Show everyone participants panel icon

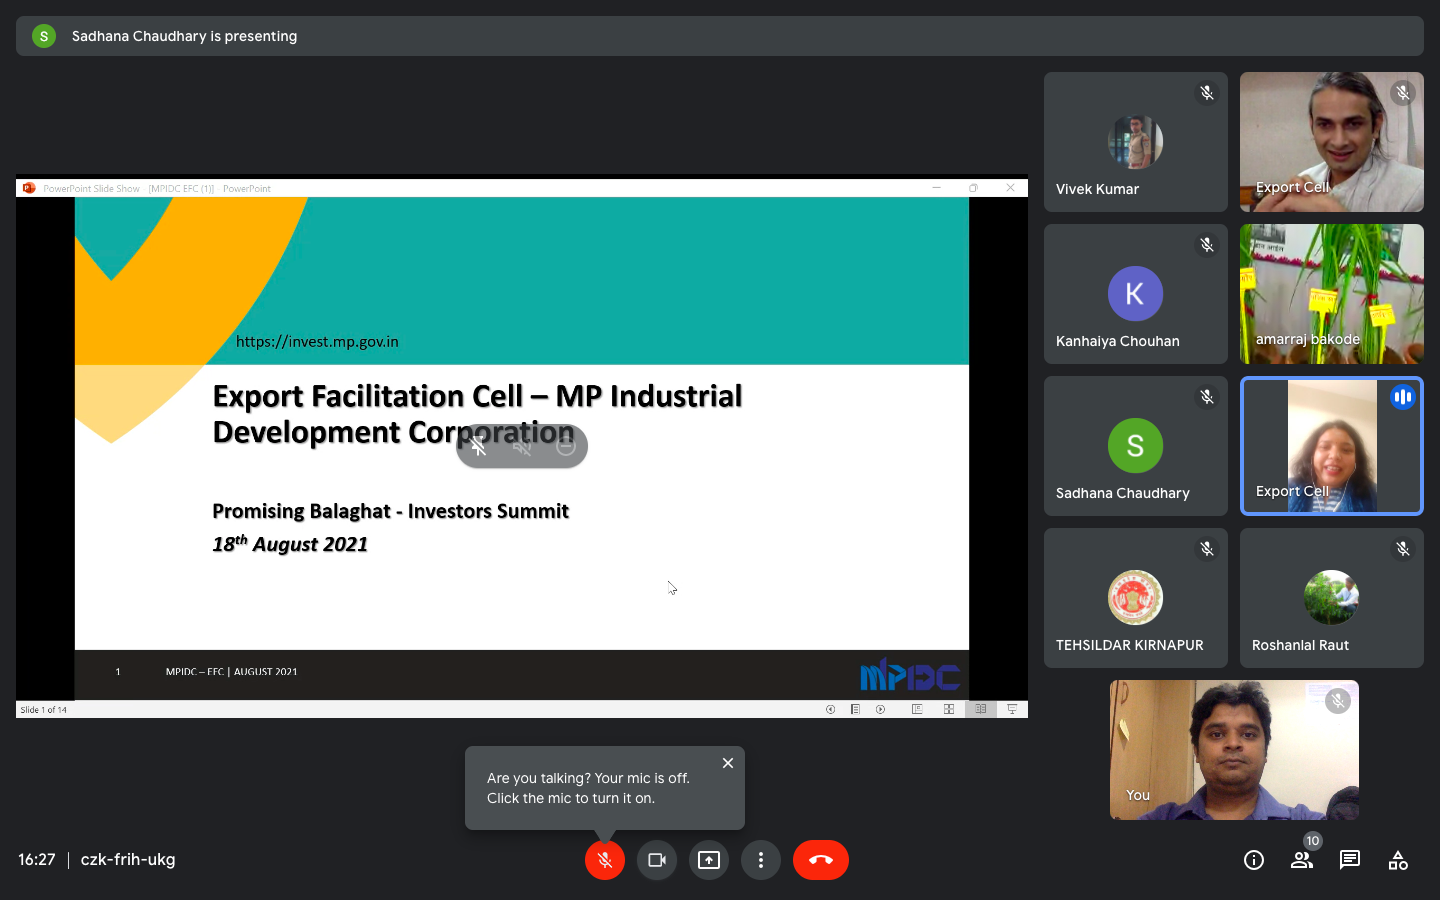click(x=1302, y=860)
